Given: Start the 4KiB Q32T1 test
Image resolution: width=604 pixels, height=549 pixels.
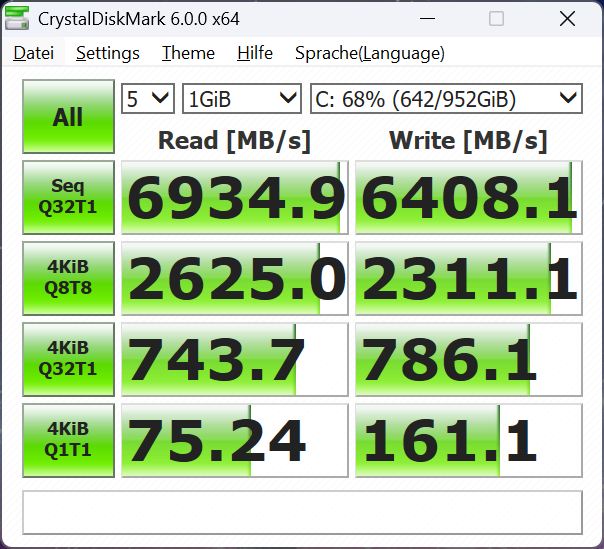Looking at the screenshot, I should tap(69, 359).
